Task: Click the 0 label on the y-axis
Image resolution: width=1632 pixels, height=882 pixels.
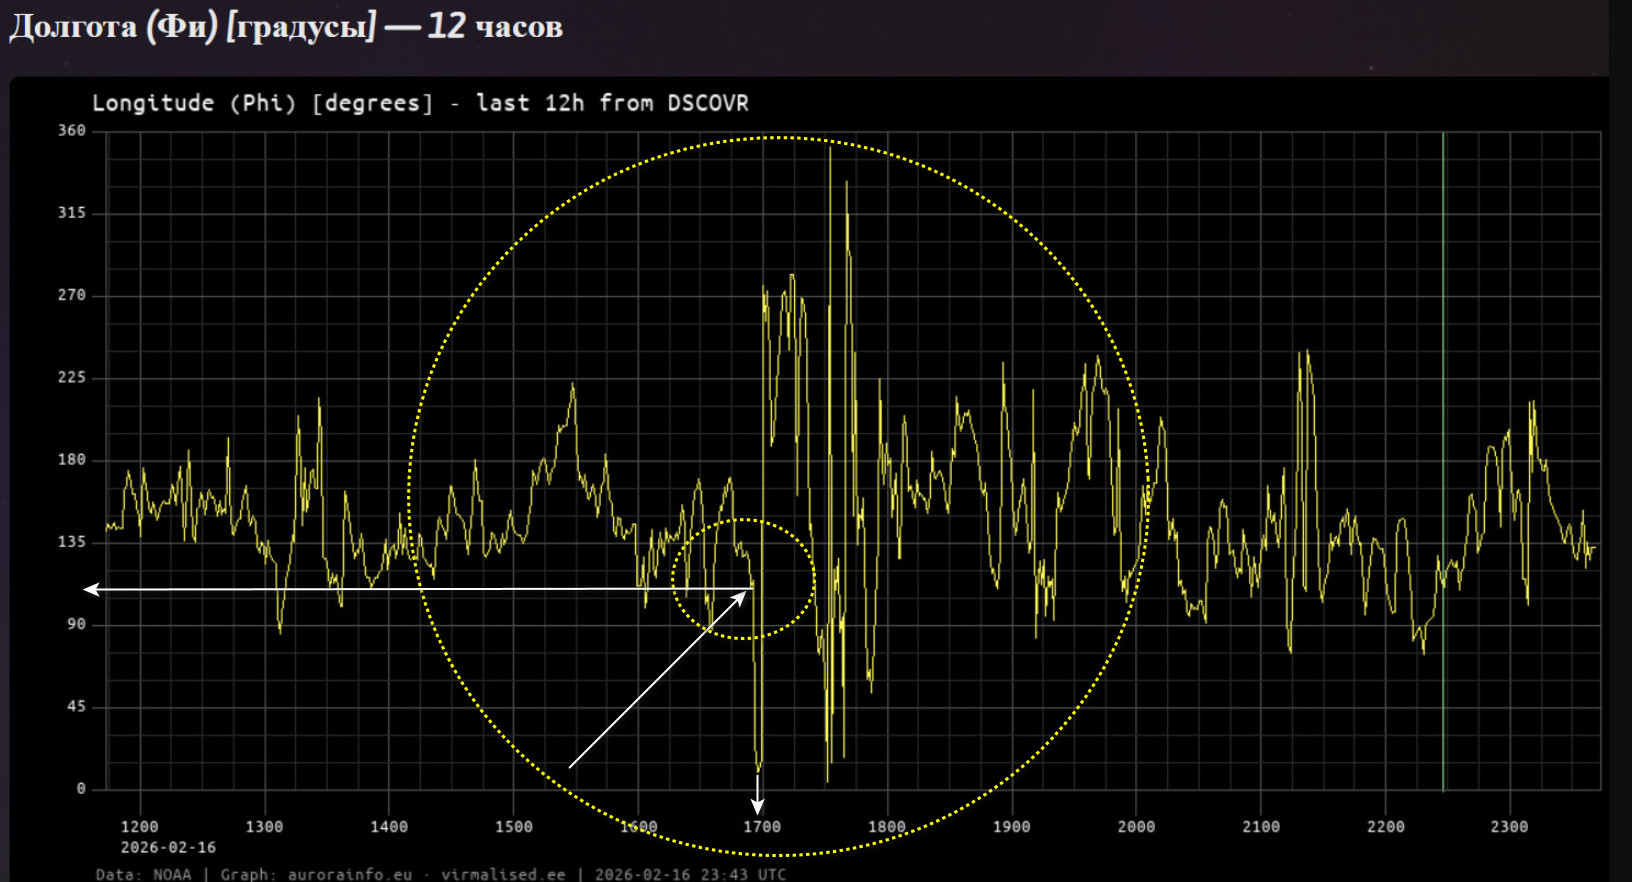Action: tap(81, 789)
